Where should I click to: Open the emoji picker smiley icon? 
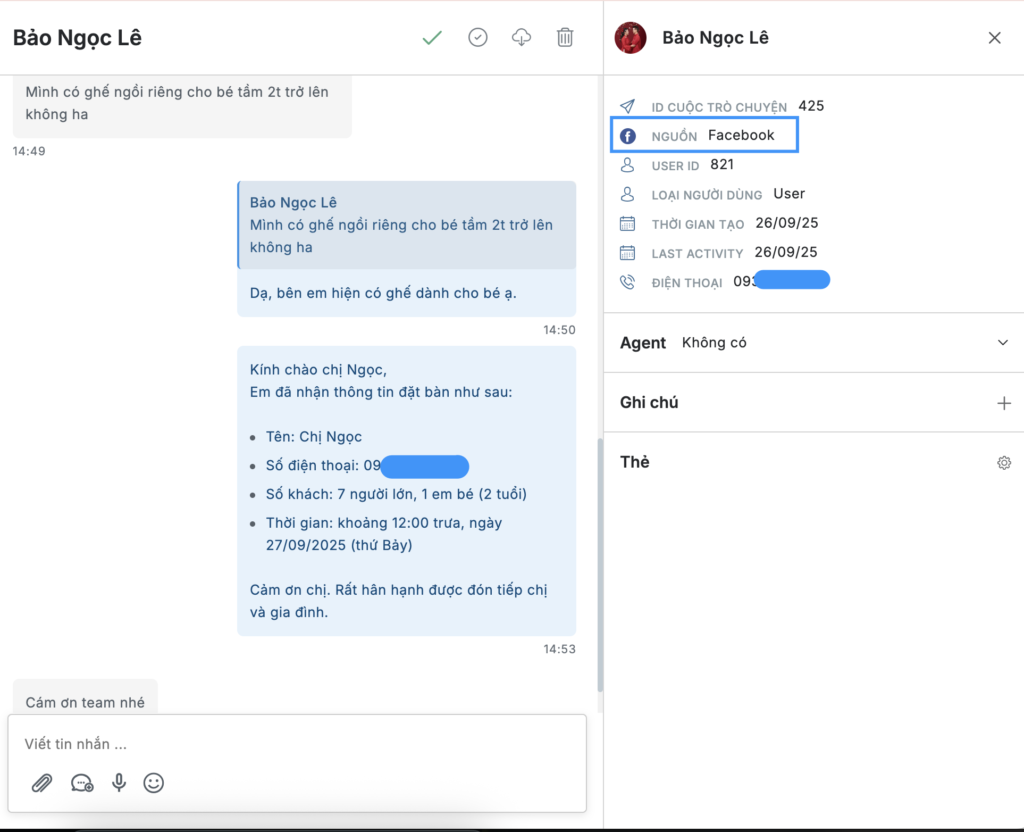coord(153,783)
